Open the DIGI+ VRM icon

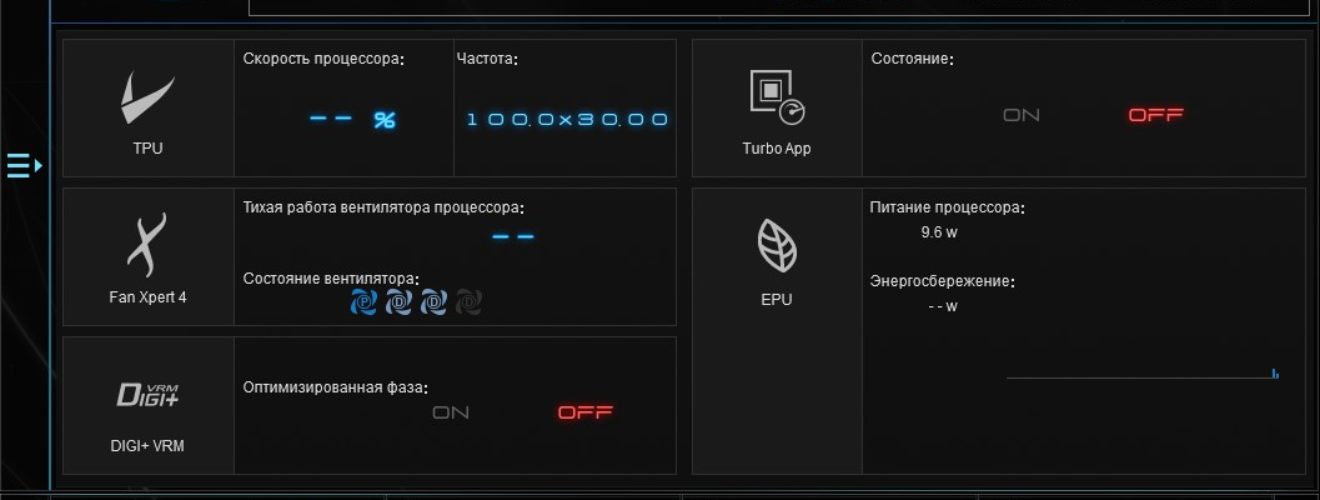[x=148, y=395]
